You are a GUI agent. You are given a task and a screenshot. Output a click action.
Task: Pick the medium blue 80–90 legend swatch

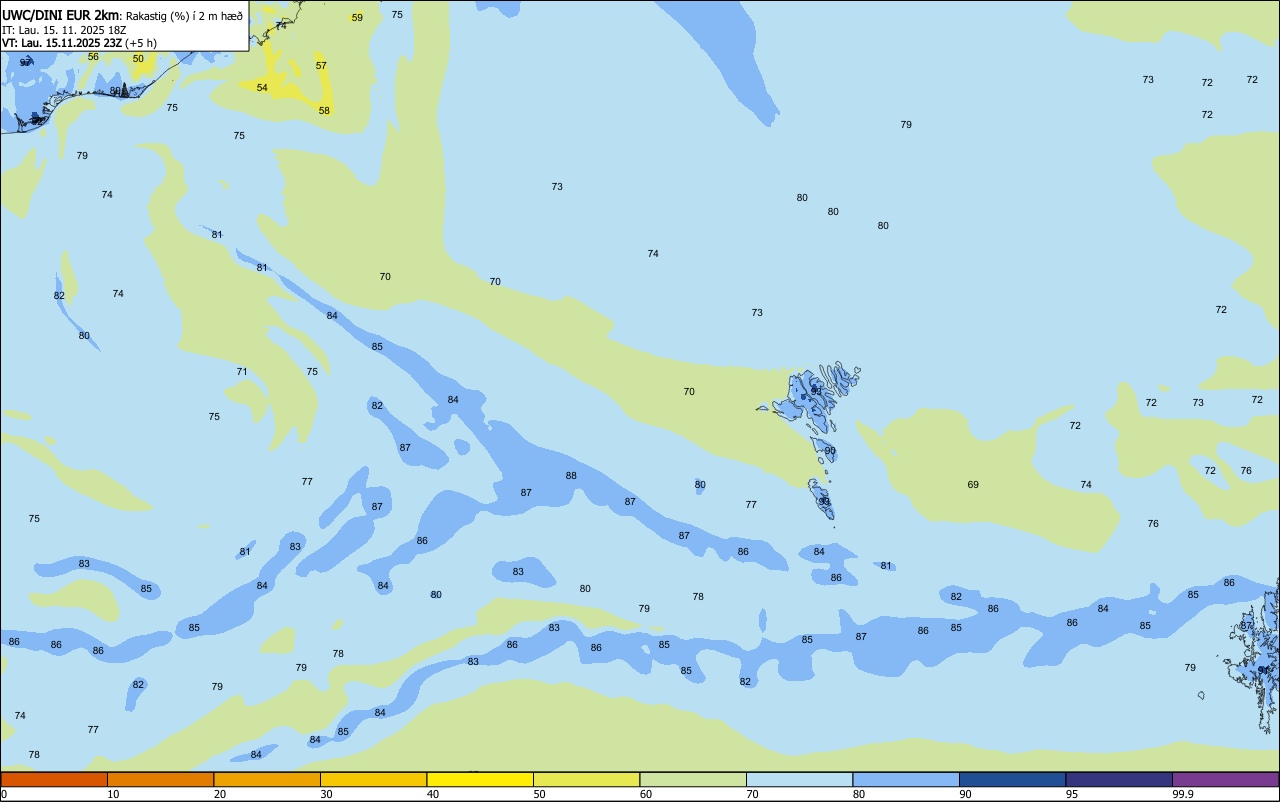(906, 779)
